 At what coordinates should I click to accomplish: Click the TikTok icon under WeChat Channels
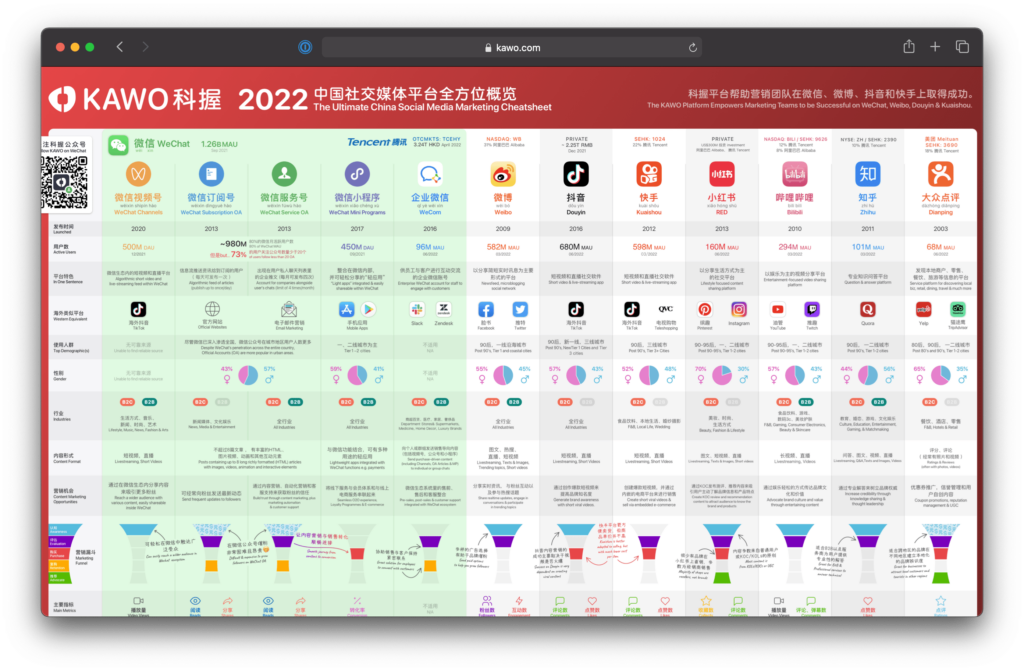point(138,310)
